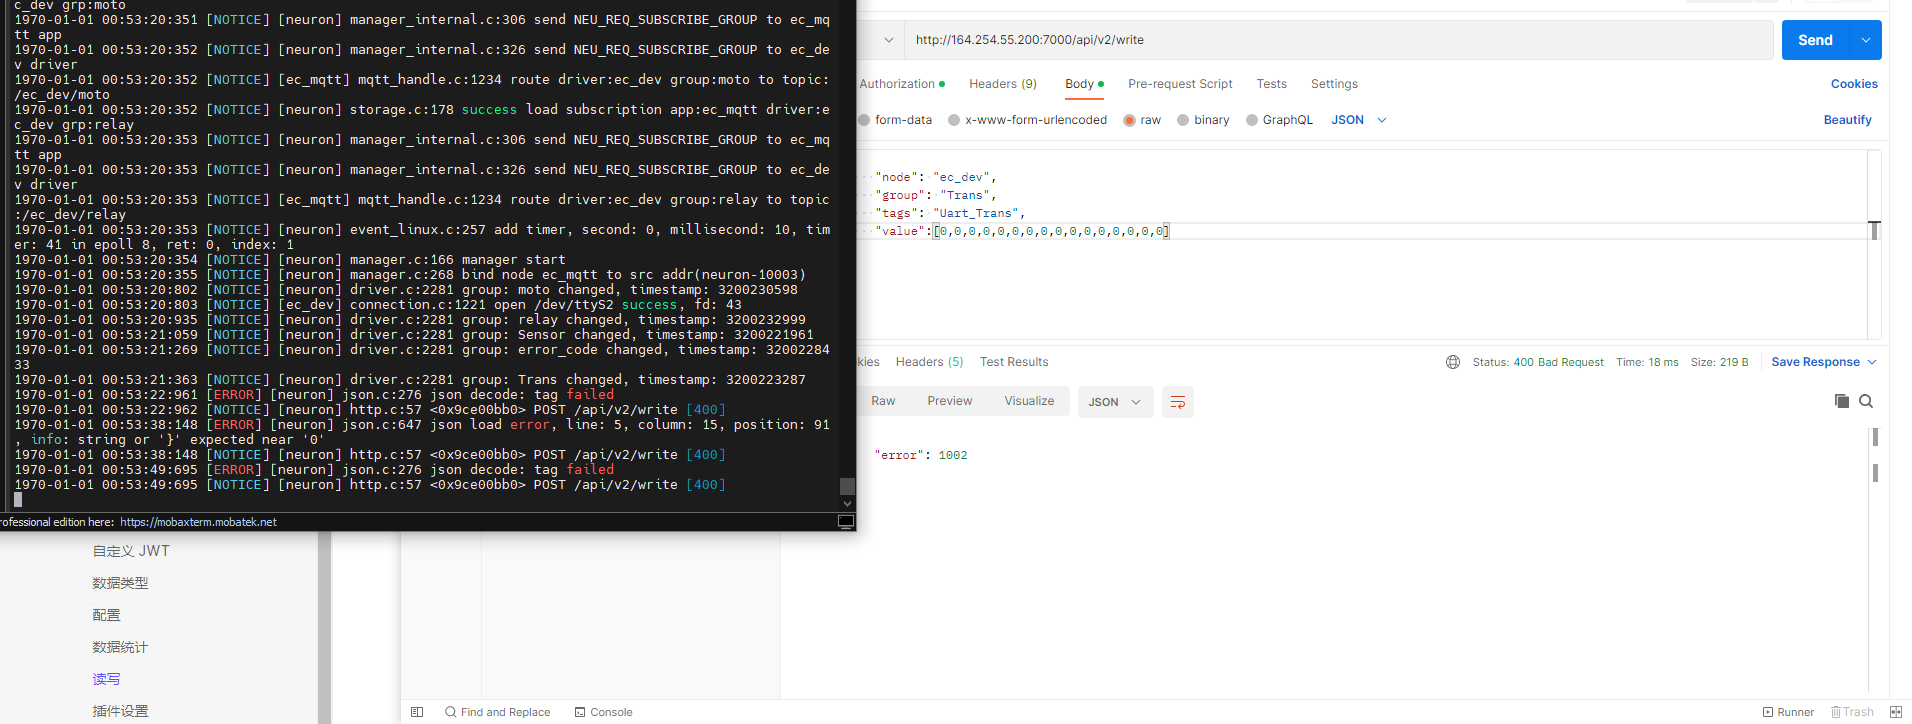The width and height of the screenshot is (1912, 724).
Task: Click the request body editor scrollbar thumb
Action: (x=1874, y=231)
